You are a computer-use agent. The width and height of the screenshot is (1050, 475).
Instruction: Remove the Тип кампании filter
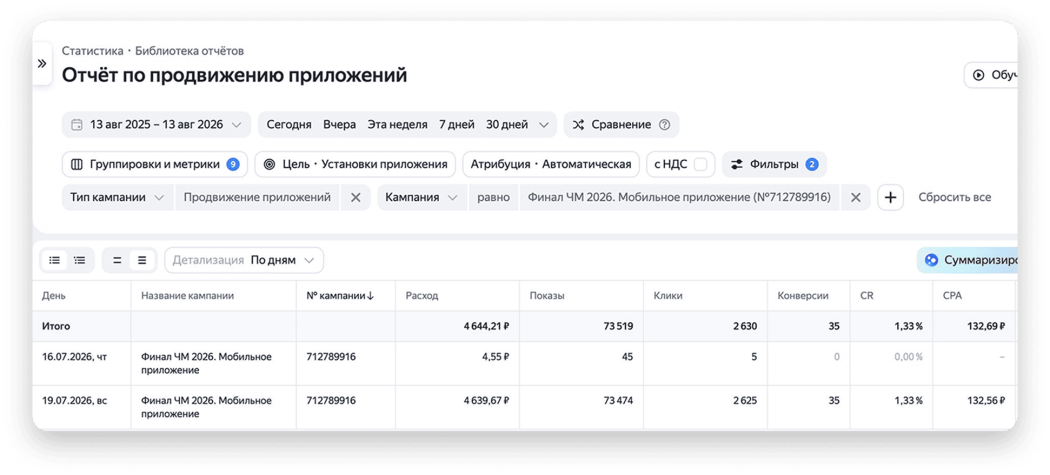pos(356,198)
